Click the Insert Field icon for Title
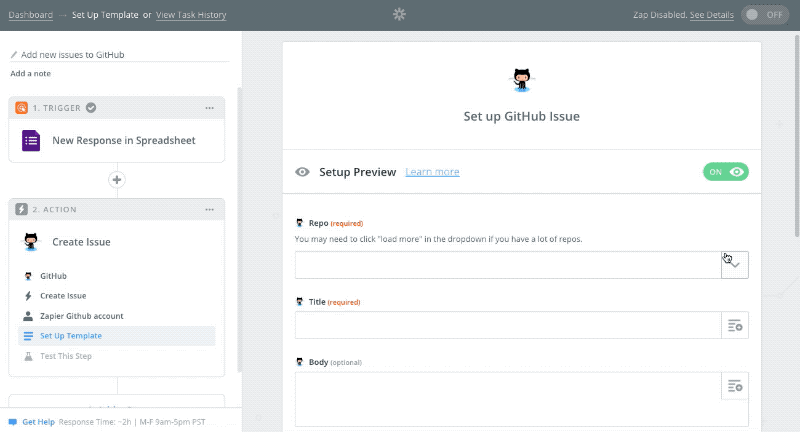 tap(735, 325)
